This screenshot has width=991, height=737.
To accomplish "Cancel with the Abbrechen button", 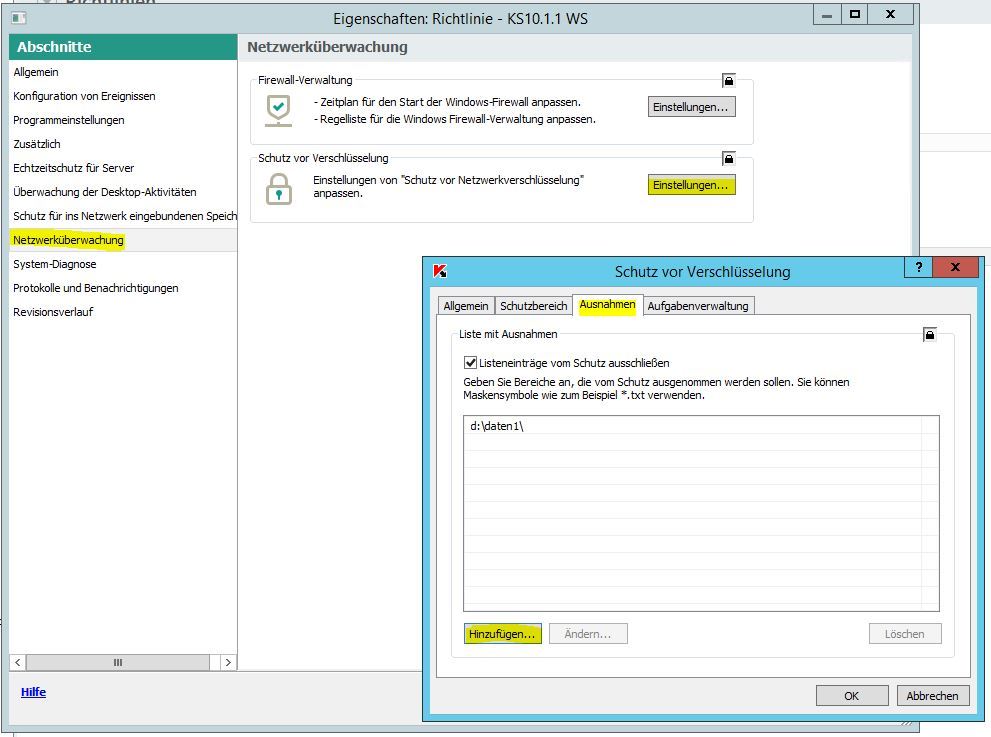I will click(933, 696).
